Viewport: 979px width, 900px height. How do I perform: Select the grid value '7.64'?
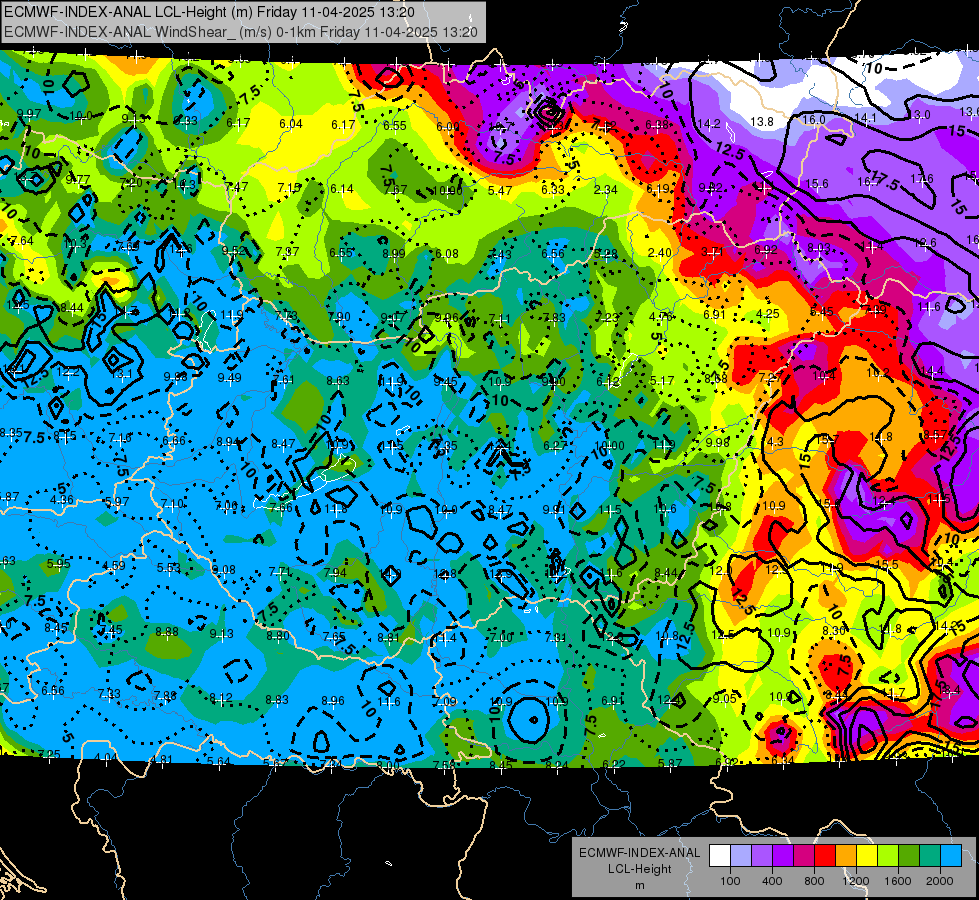point(22,240)
